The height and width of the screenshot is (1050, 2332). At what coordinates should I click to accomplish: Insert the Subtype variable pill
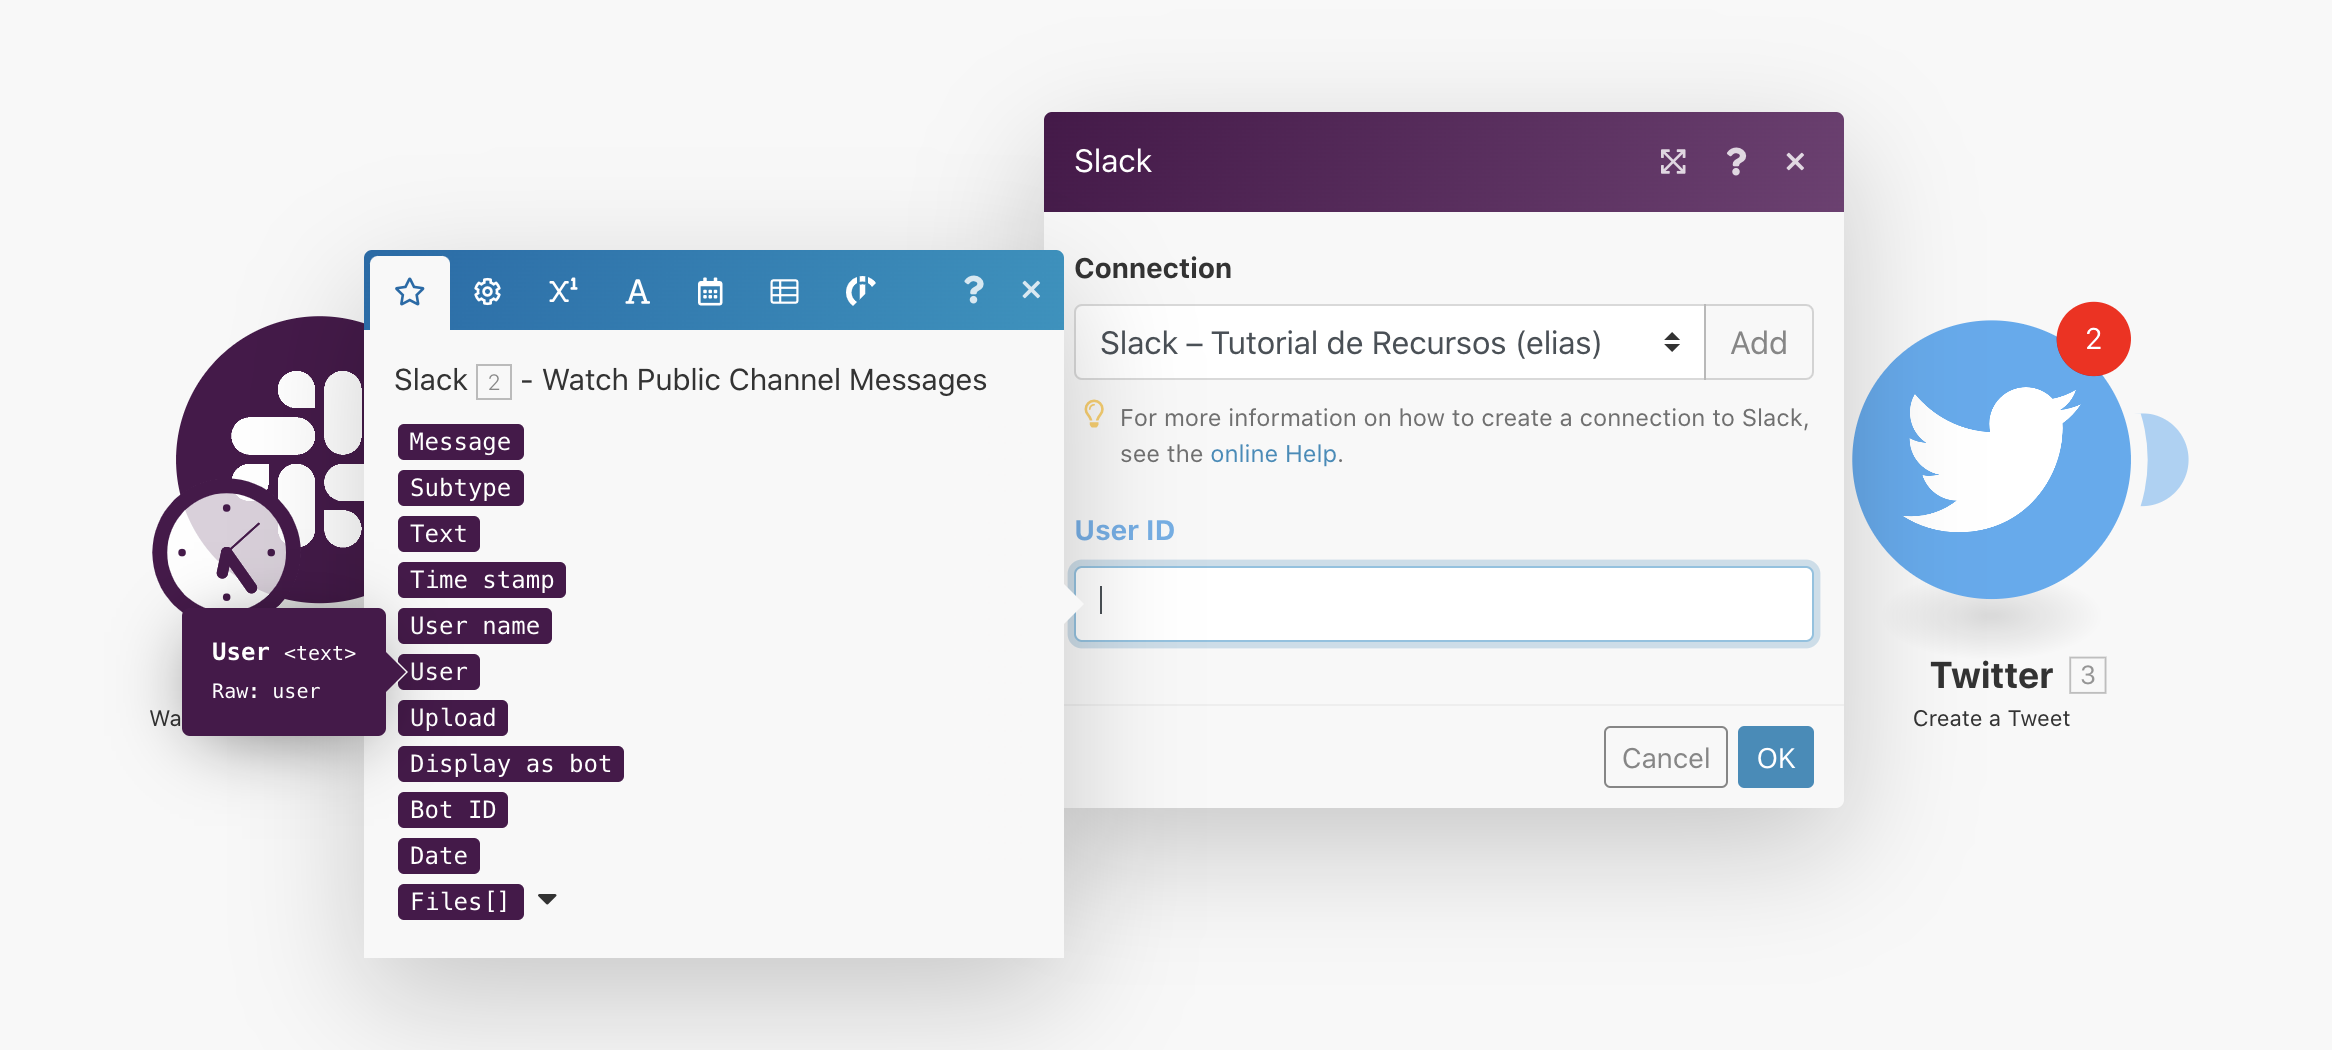pyautogui.click(x=460, y=488)
